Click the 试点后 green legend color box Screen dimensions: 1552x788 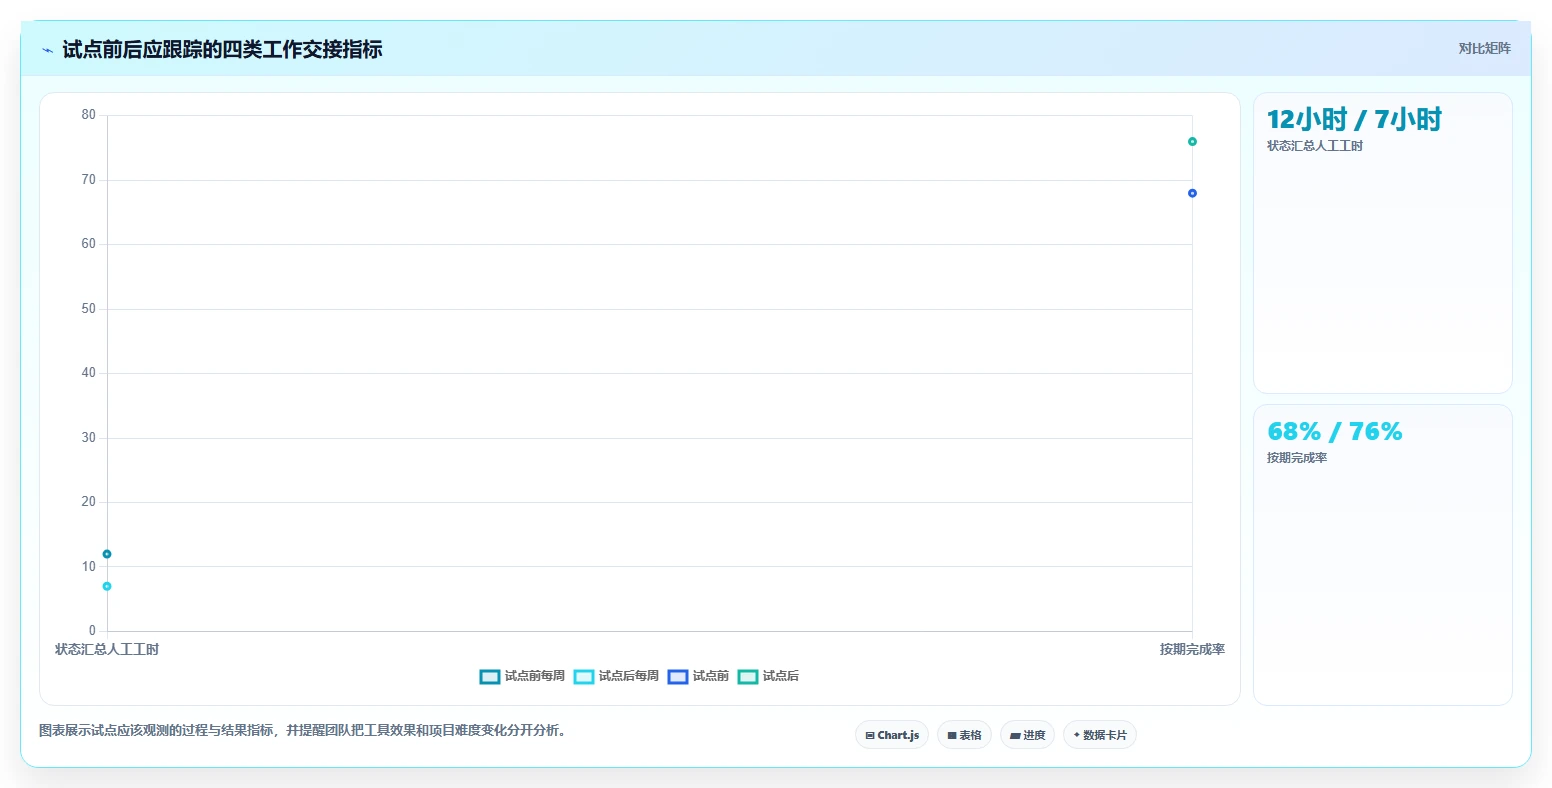(x=748, y=677)
